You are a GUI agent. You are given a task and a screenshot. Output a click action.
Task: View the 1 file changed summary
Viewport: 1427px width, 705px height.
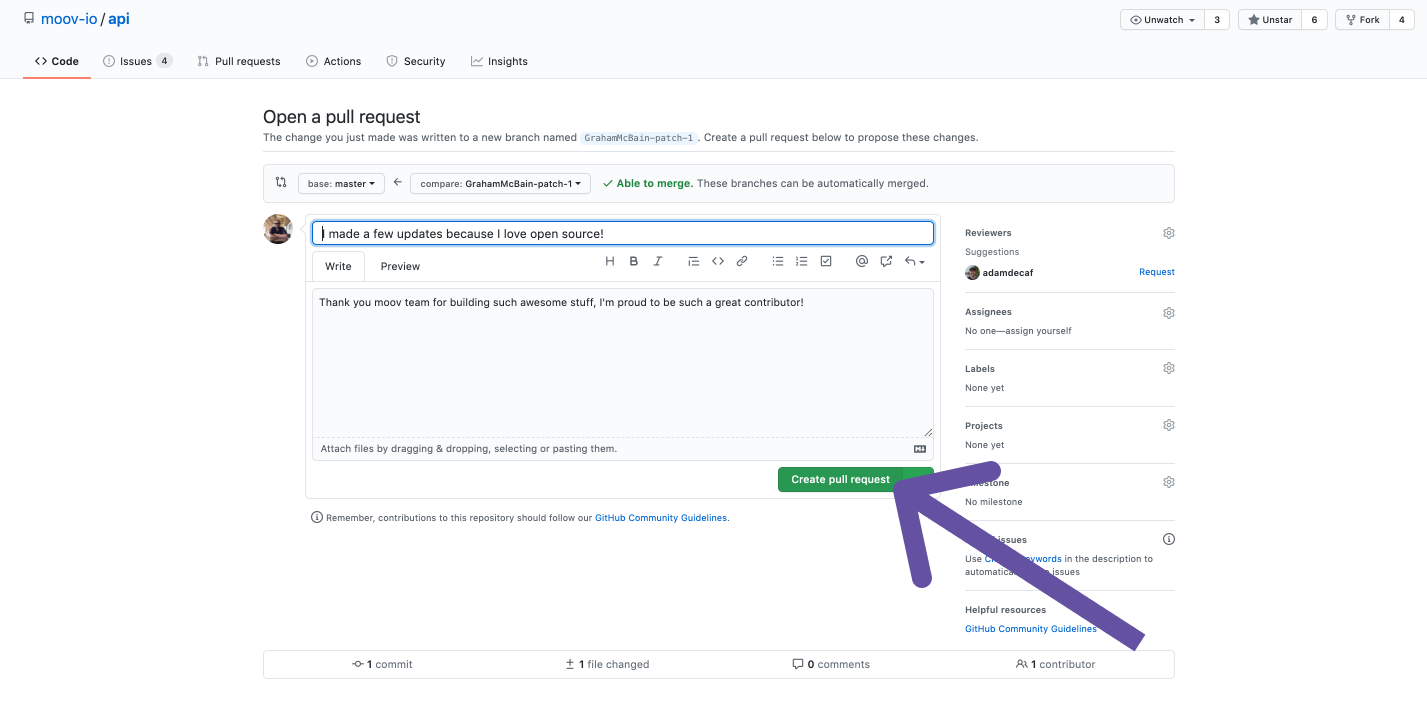point(607,664)
